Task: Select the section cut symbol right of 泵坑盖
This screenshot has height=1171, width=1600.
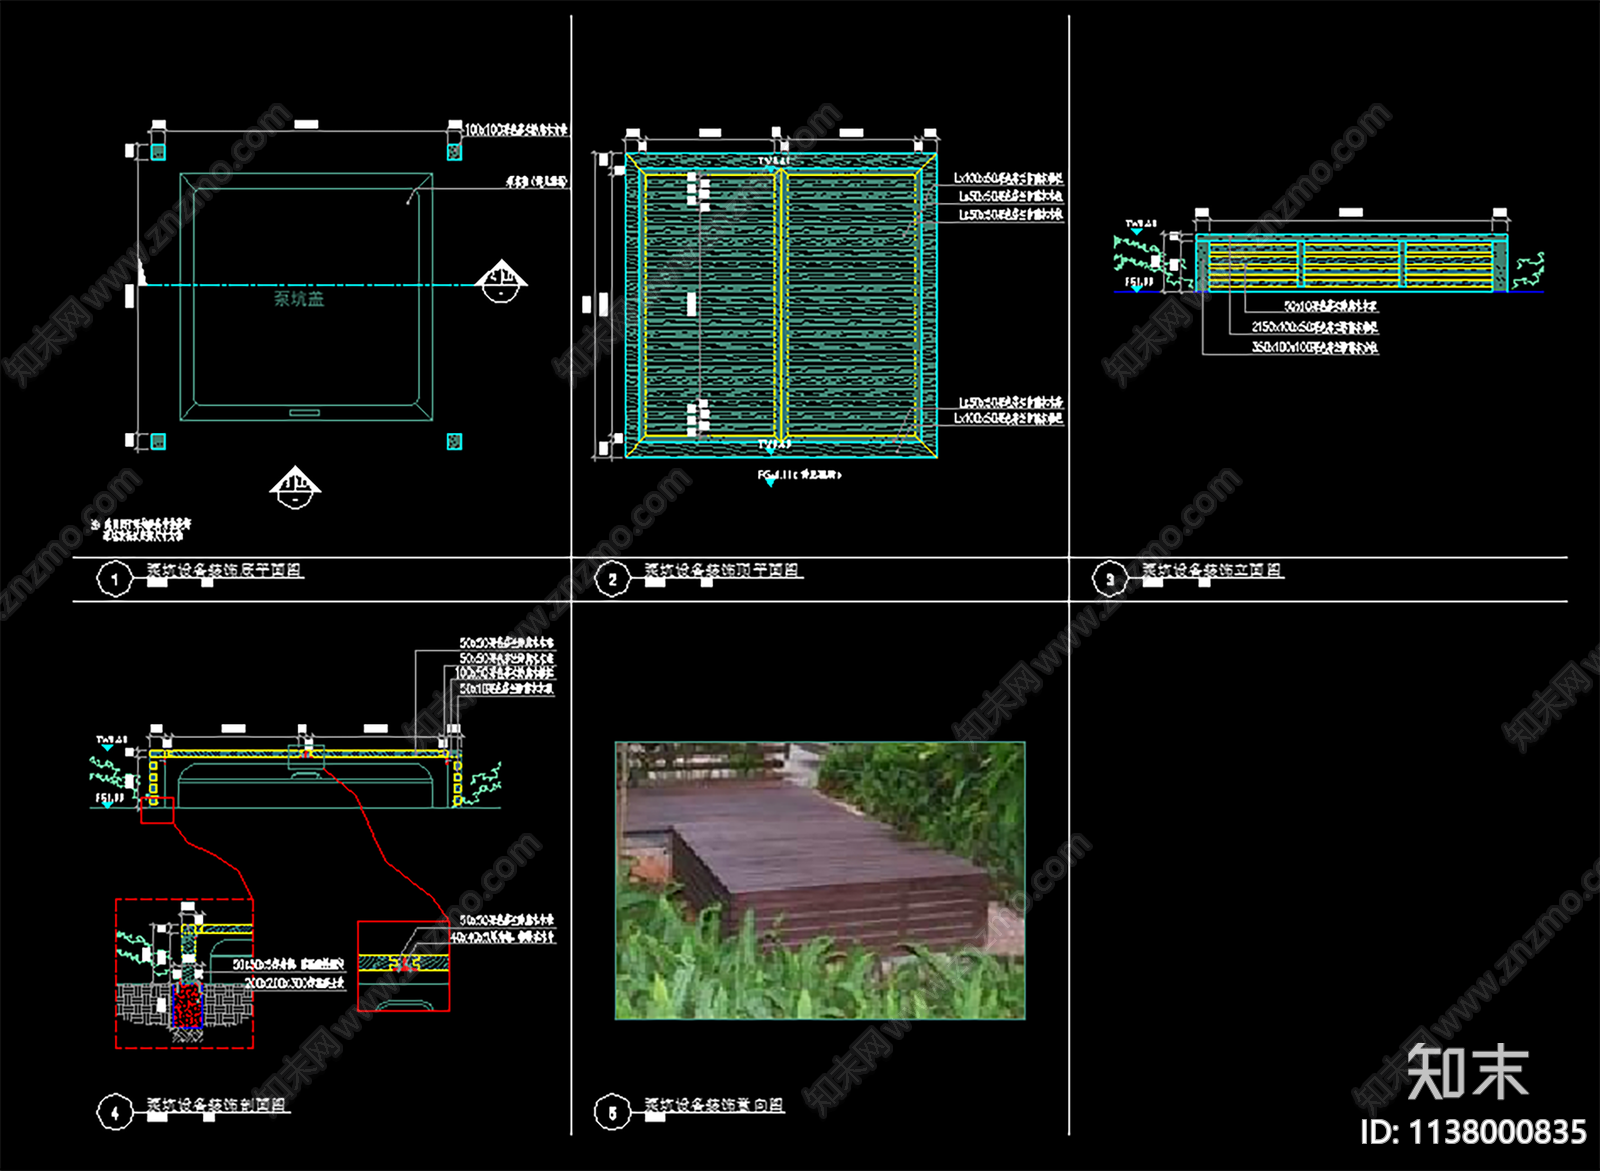Action: tap(500, 281)
